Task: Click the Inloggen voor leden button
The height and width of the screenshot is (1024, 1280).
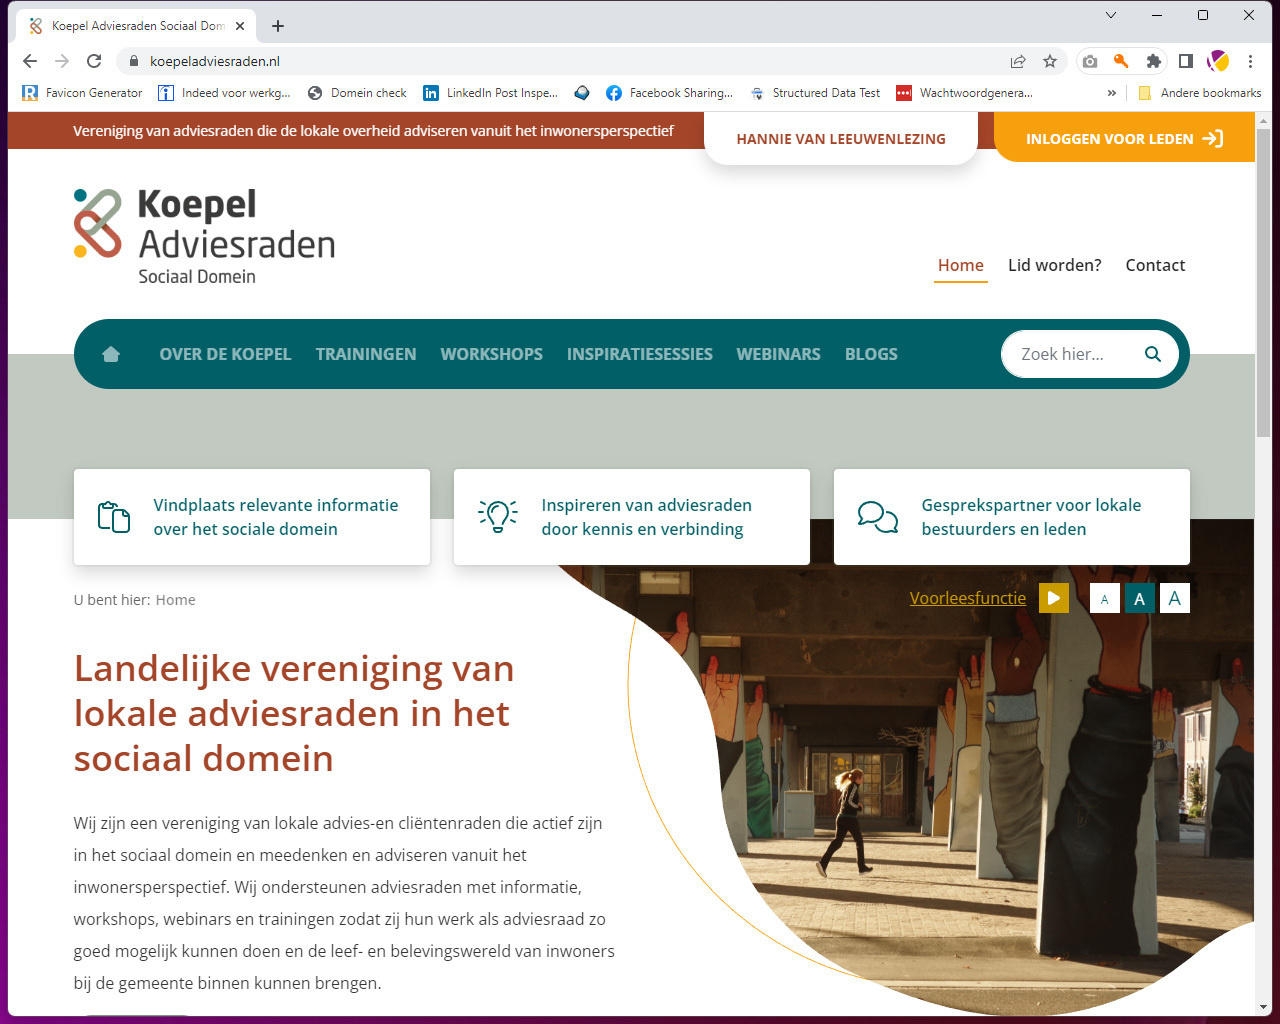Action: [x=1123, y=139]
